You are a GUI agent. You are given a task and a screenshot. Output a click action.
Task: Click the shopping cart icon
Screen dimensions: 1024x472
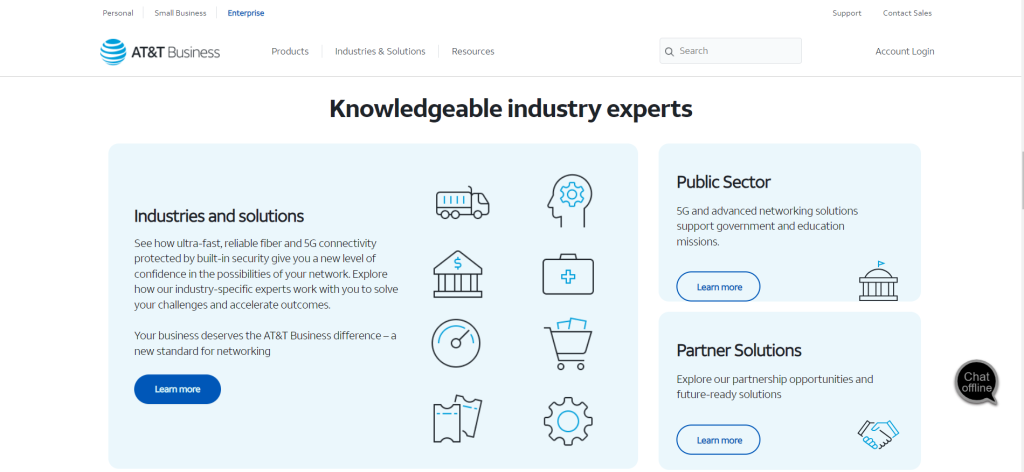click(x=567, y=343)
